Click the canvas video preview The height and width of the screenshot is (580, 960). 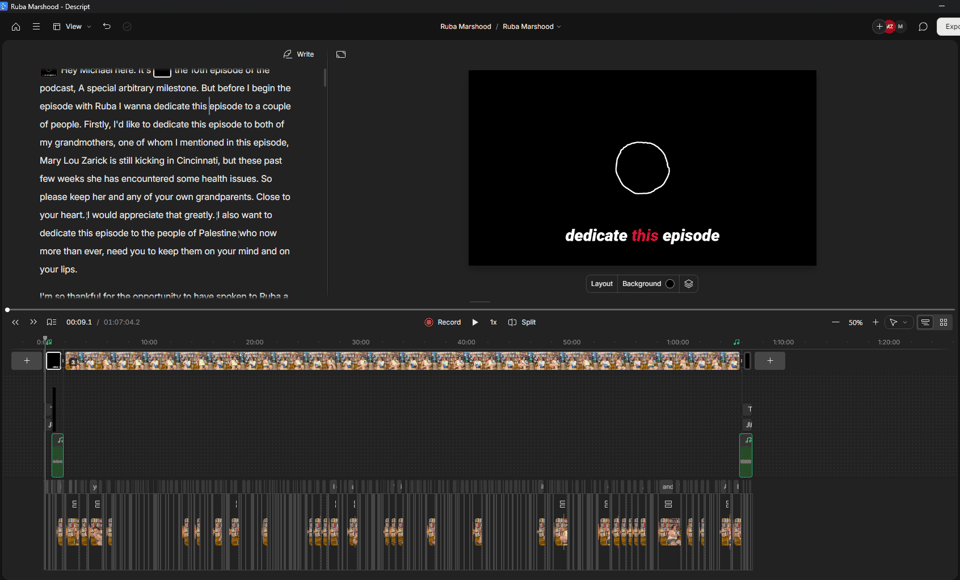coord(642,167)
